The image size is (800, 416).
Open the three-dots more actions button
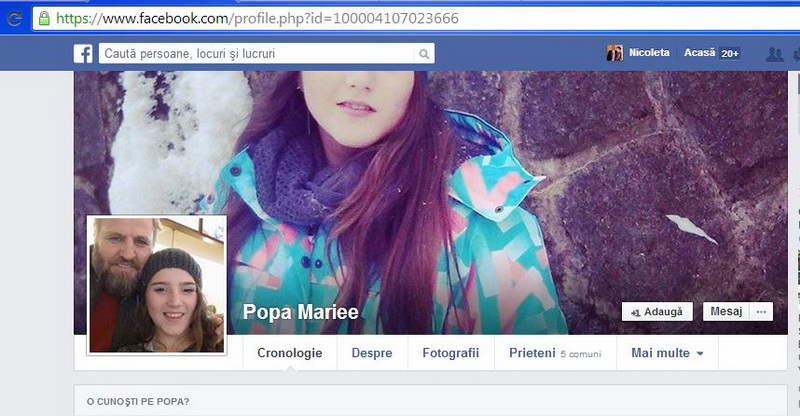762,312
